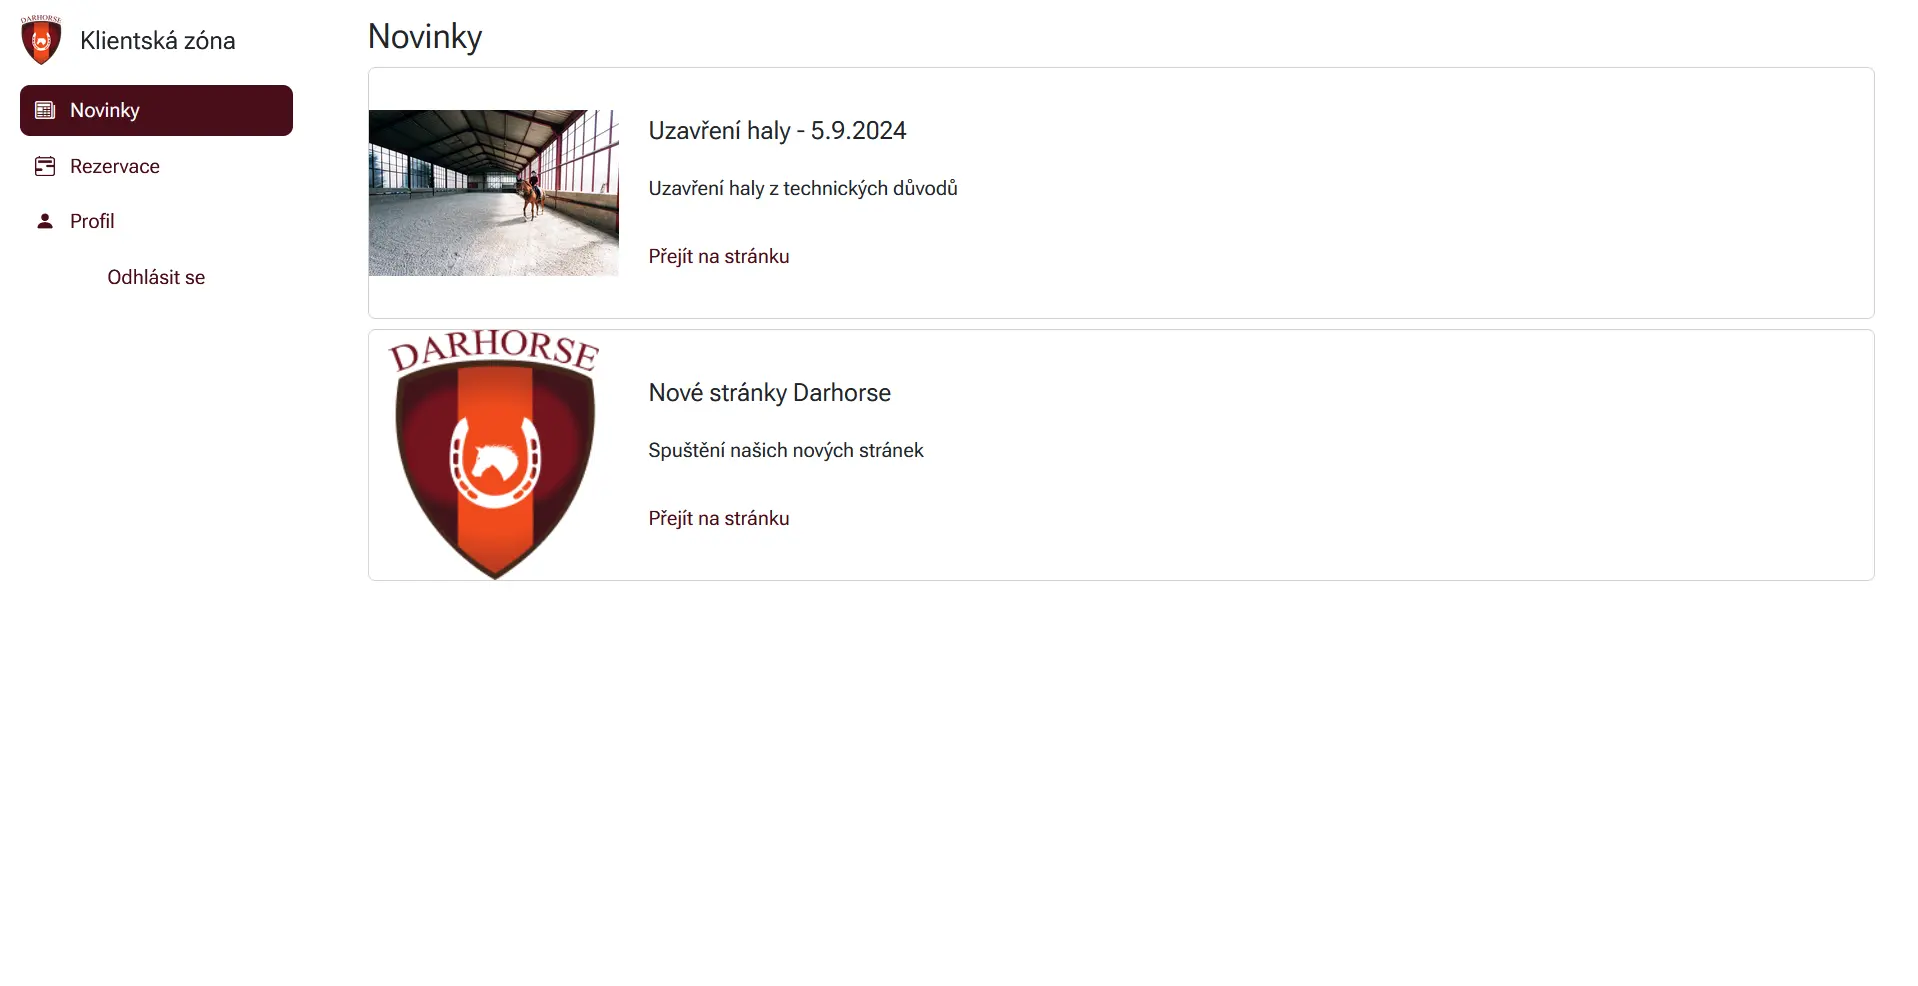Click the Klientská zóna title text
The width and height of the screenshot is (1918, 986).
(158, 40)
